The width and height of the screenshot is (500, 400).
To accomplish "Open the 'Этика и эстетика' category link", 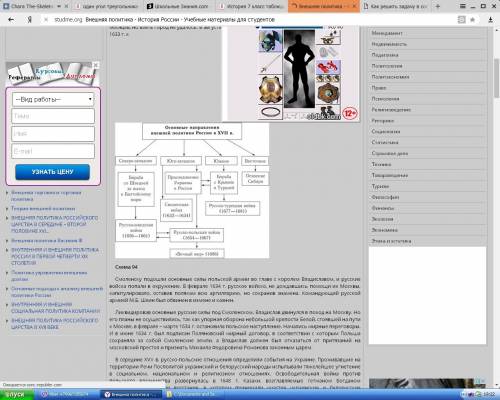I will point(391,241).
